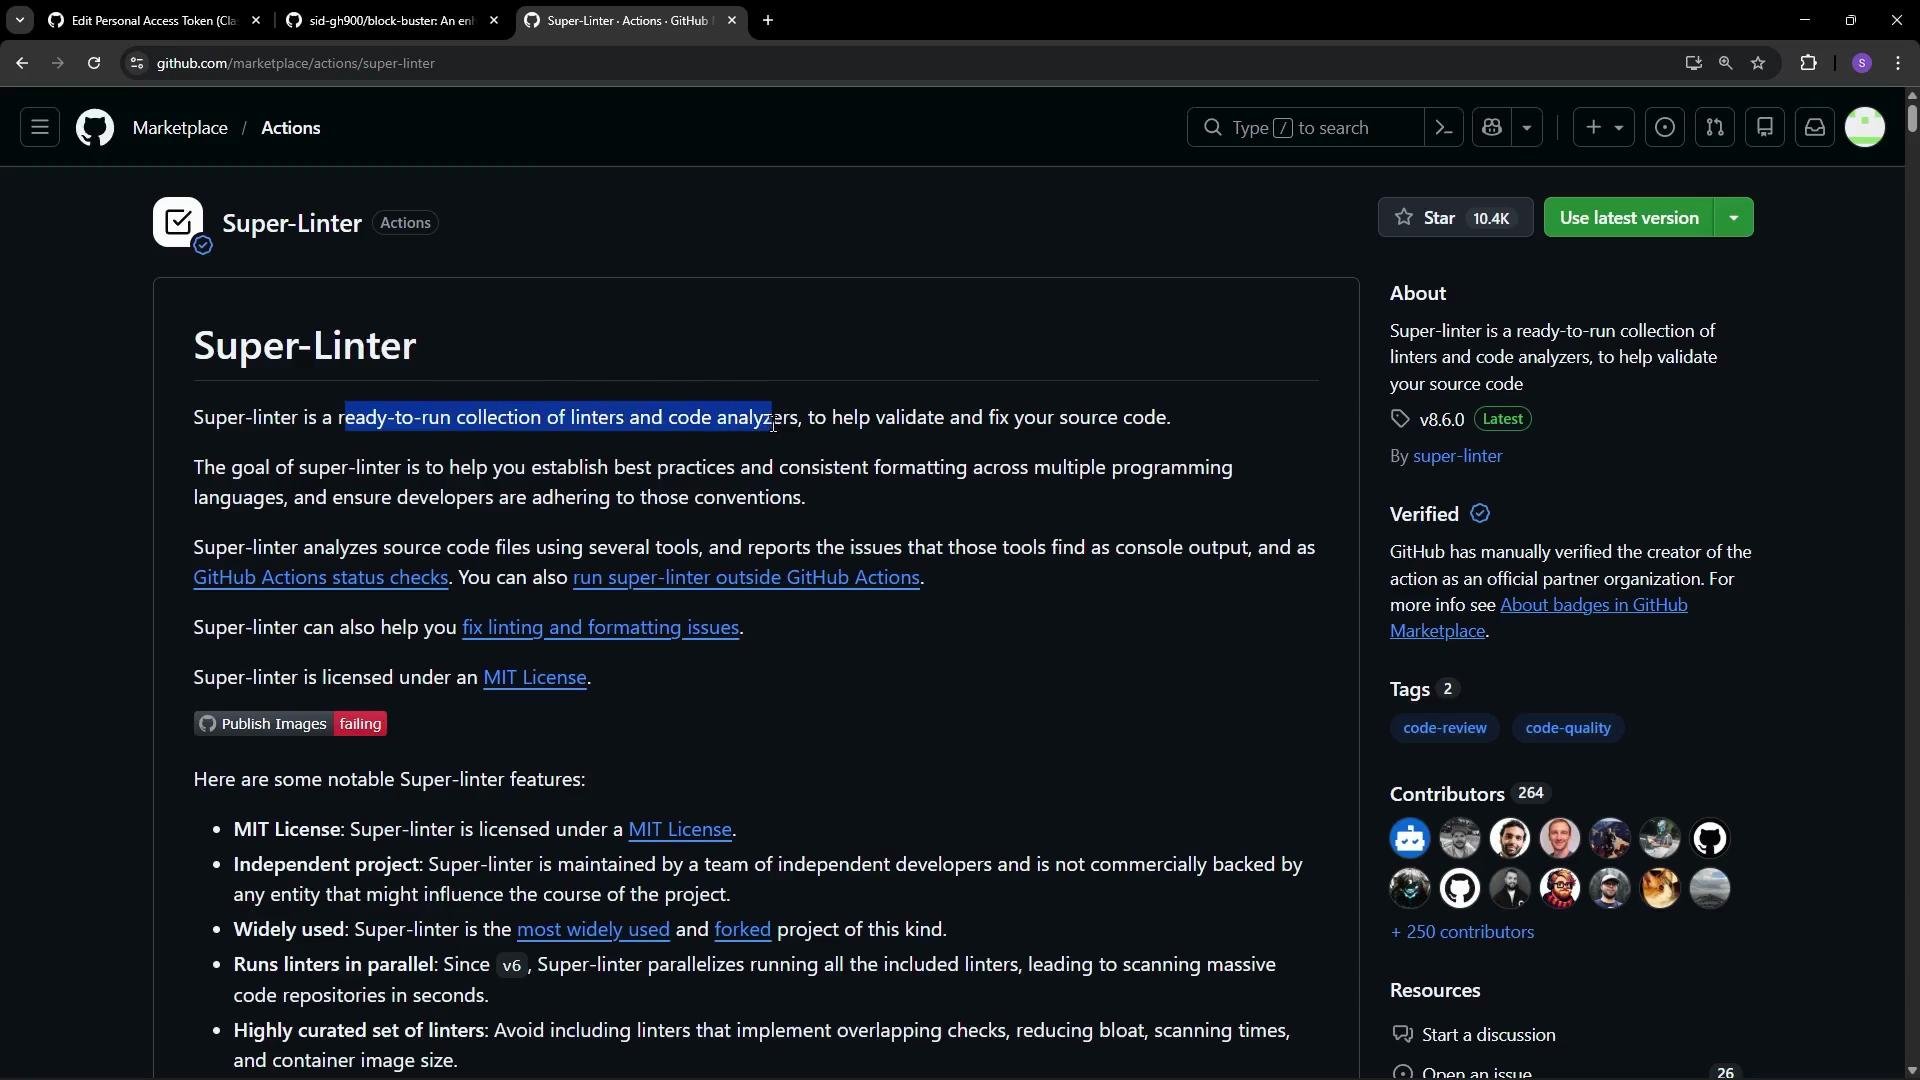The image size is (1920, 1080).
Task: Select the code-quality tag
Action: point(1567,728)
